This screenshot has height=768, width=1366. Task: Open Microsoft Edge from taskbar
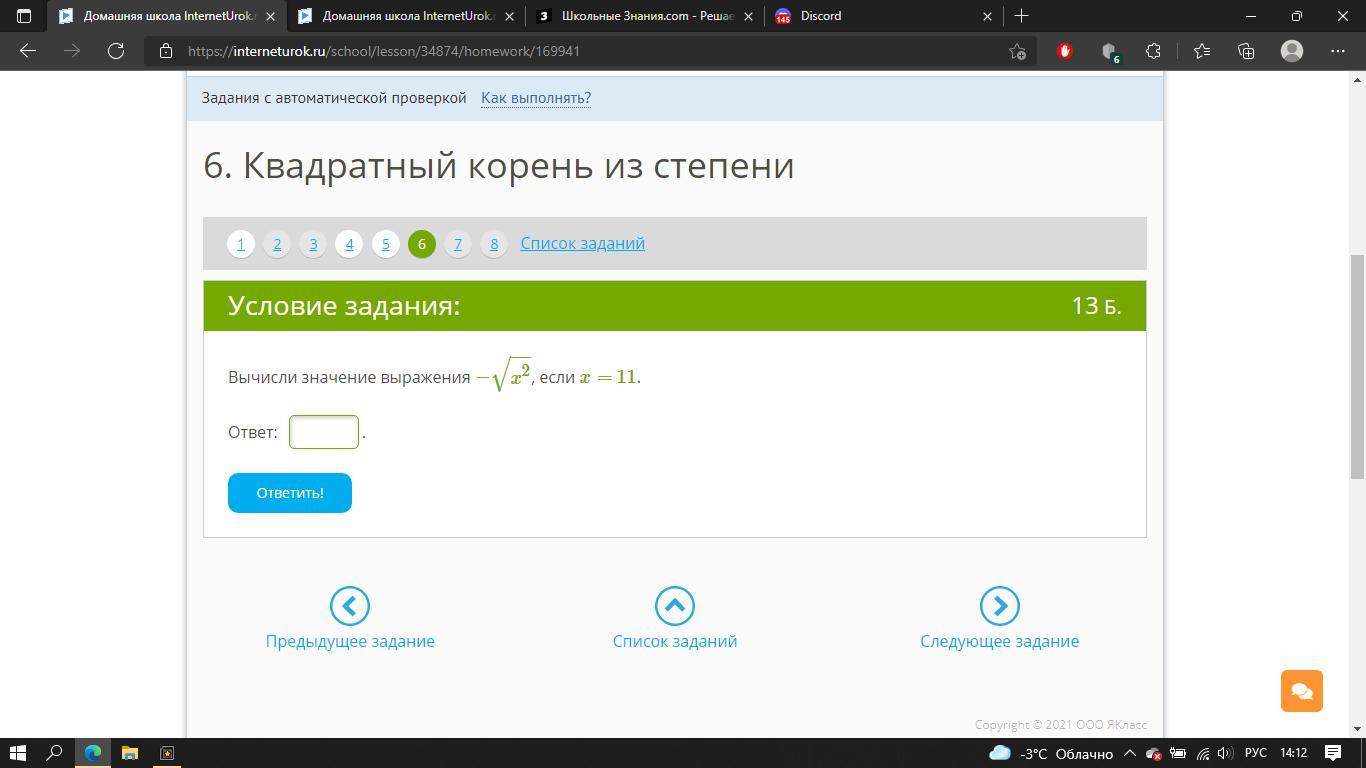coord(93,753)
